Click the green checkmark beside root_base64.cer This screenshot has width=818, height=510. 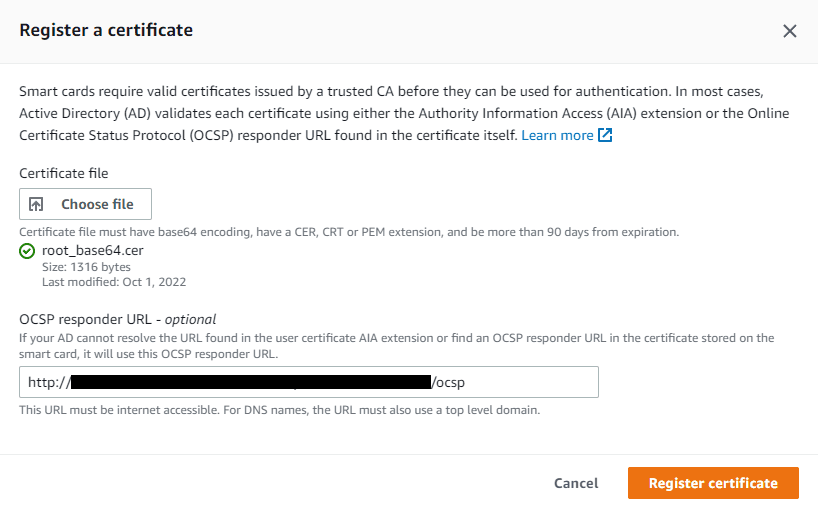(x=27, y=251)
